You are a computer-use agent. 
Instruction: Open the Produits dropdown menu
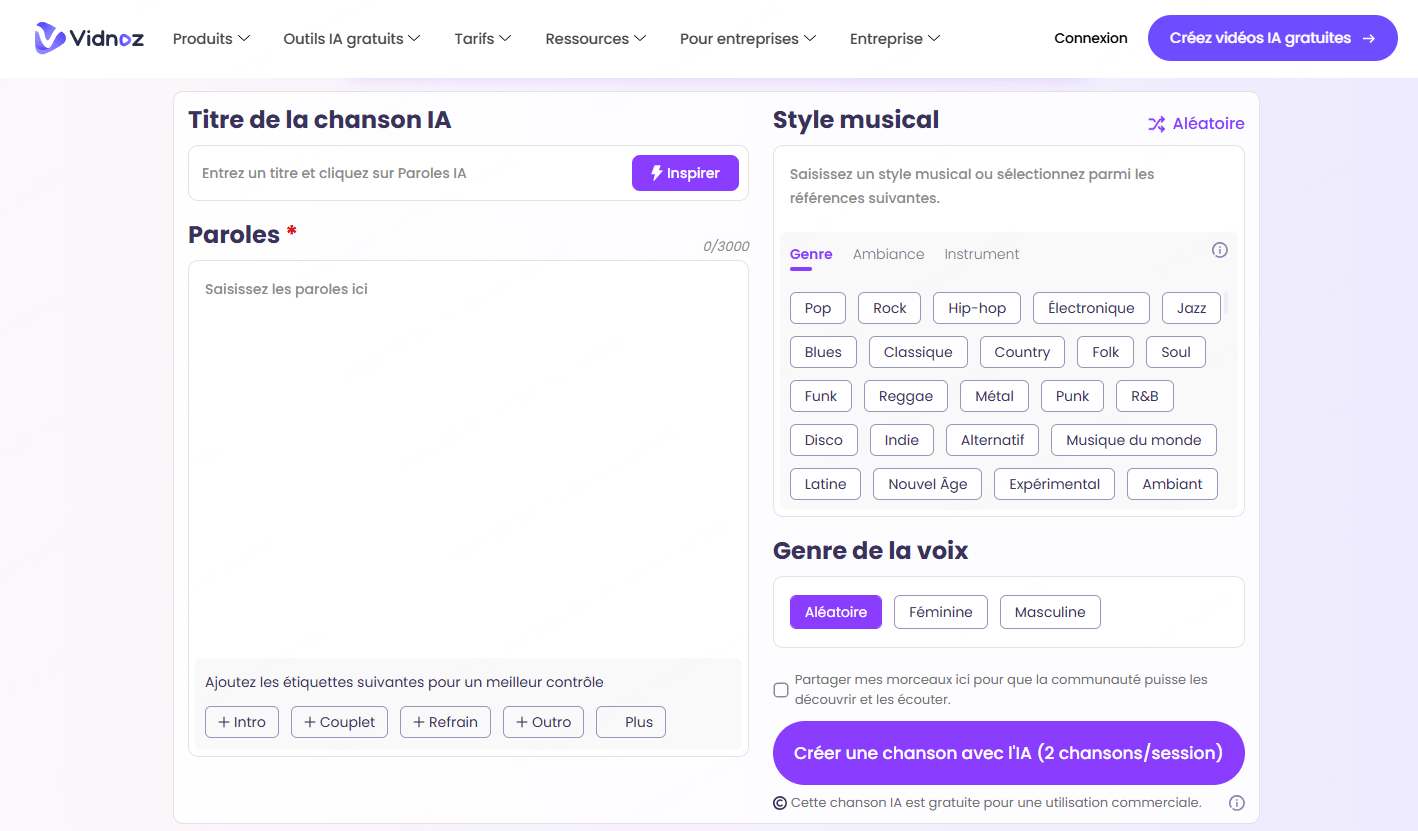pyautogui.click(x=211, y=39)
